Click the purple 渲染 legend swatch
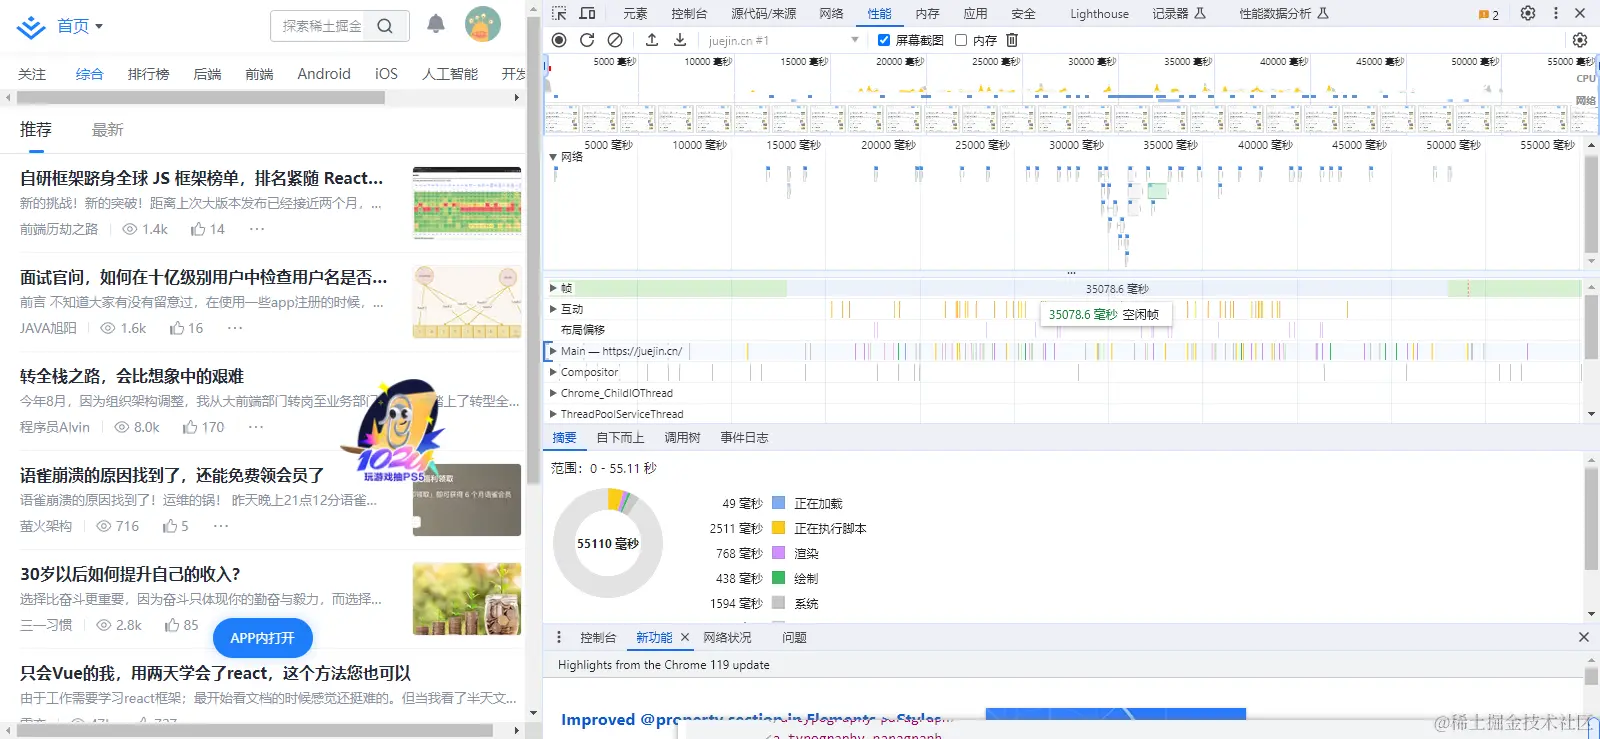Viewport: 1600px width, 739px height. coord(778,553)
